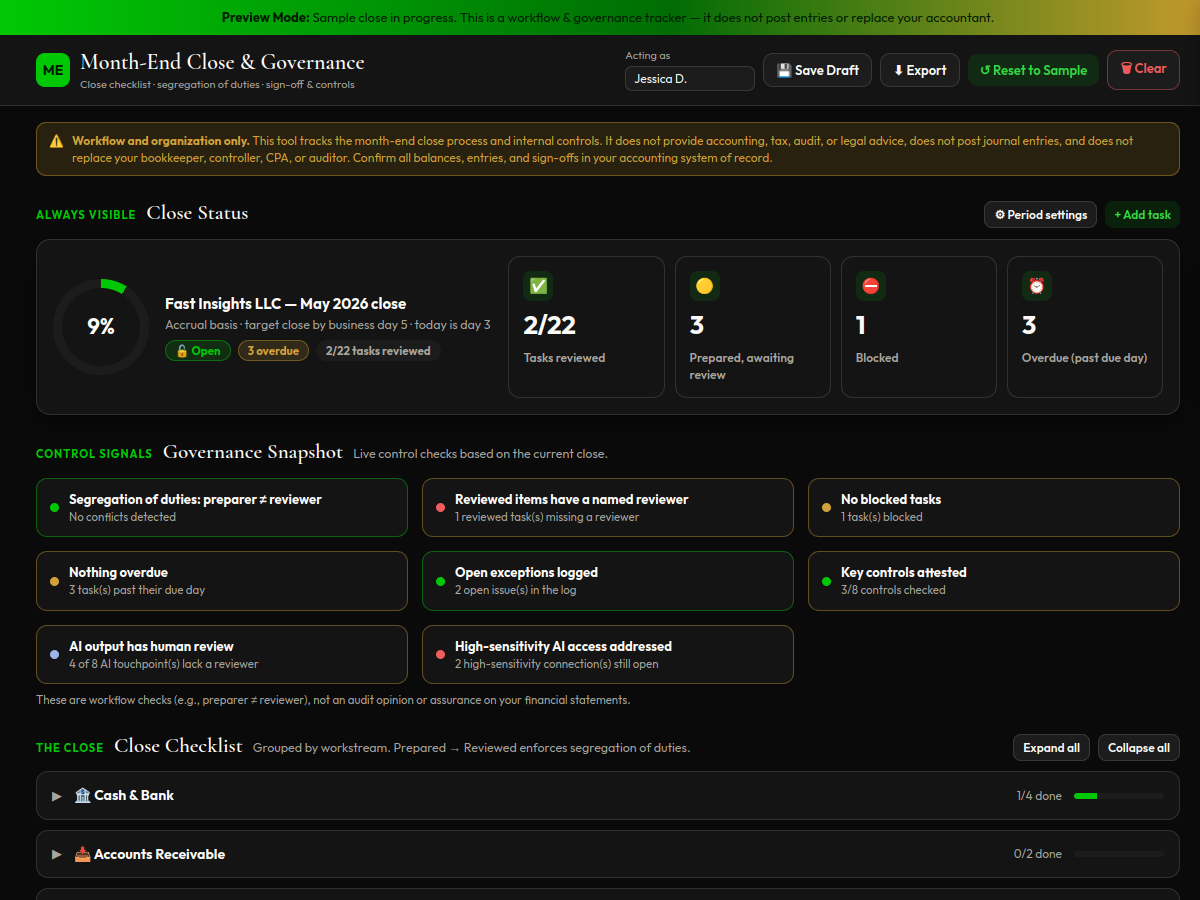Click the Prepared, awaiting review stat card
This screenshot has width=1200, height=900.
(x=753, y=327)
